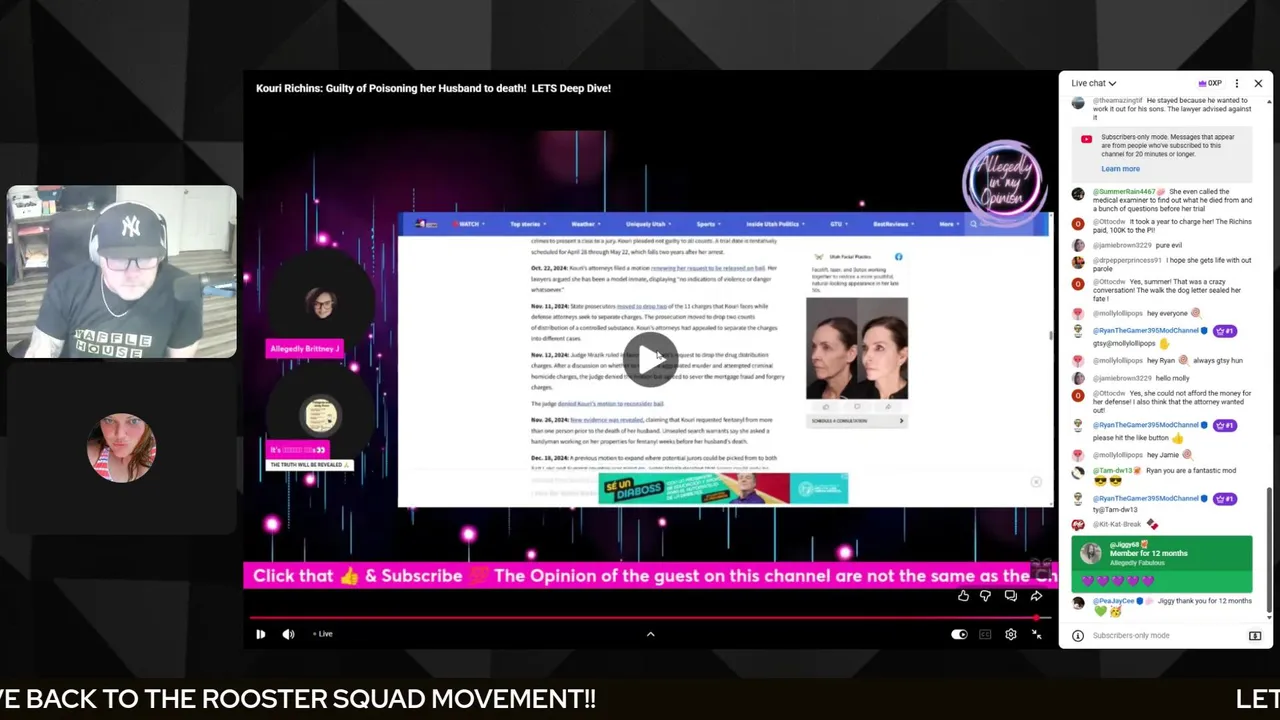Click the Allegedly in my Opinion logo
The height and width of the screenshot is (720, 1280).
point(1003,184)
